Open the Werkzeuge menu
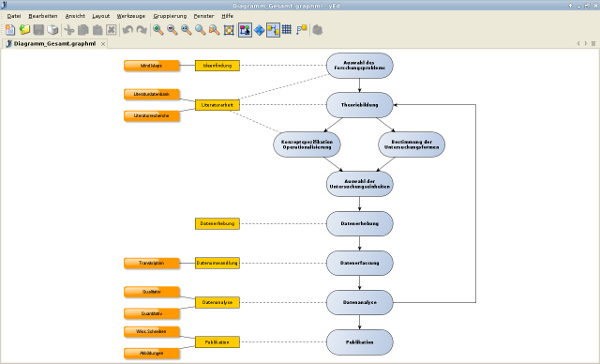Screen dimensions: 600x364 click(131, 16)
